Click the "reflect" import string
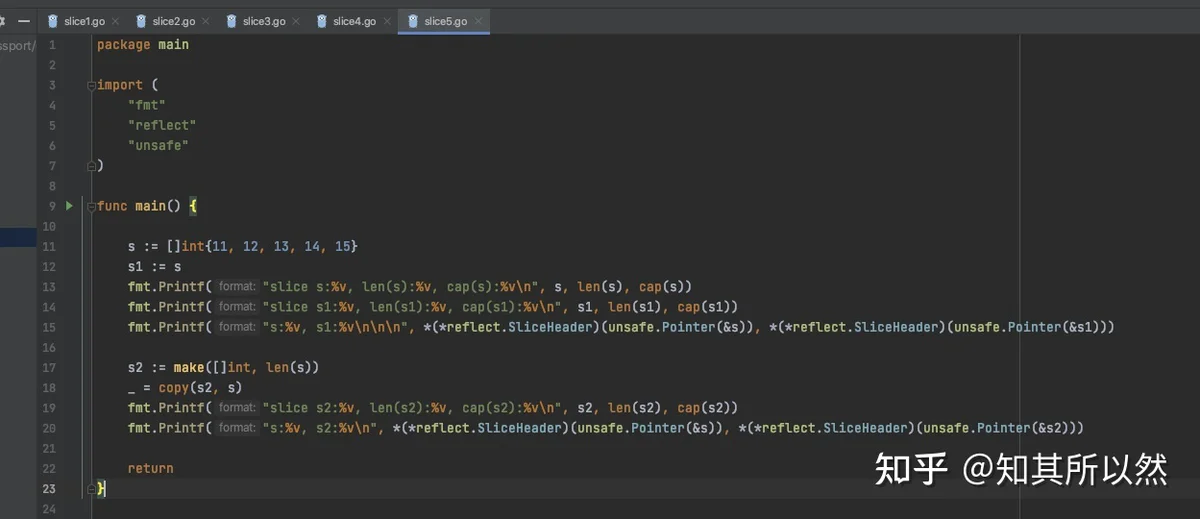The height and width of the screenshot is (519, 1200). tap(162, 125)
